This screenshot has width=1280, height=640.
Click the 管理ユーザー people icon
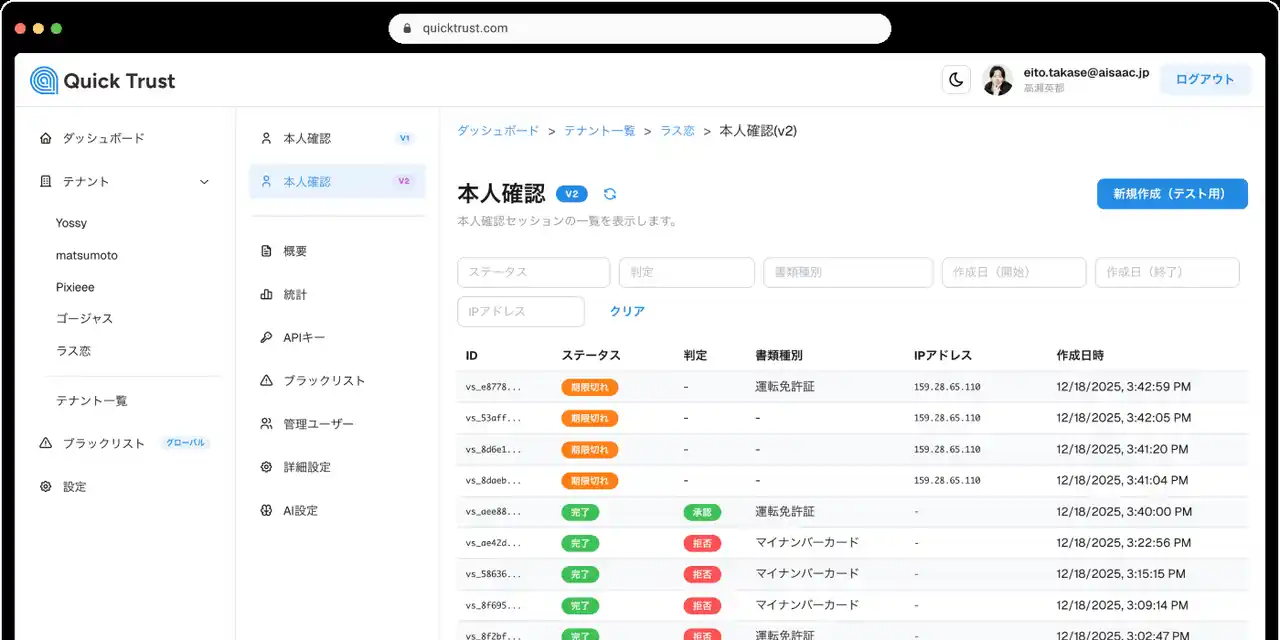click(266, 424)
